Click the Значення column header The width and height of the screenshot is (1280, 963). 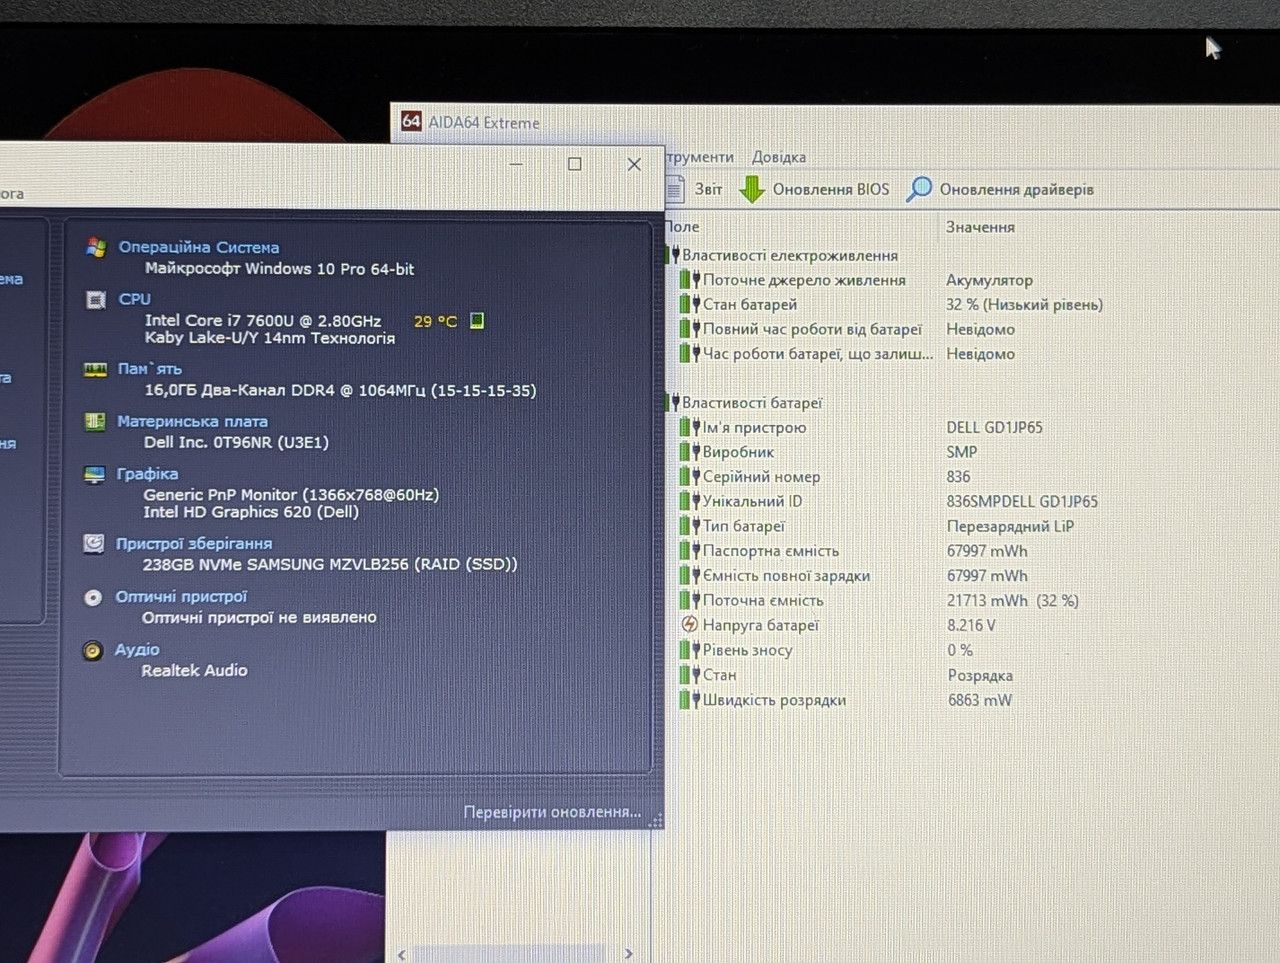[x=980, y=227]
